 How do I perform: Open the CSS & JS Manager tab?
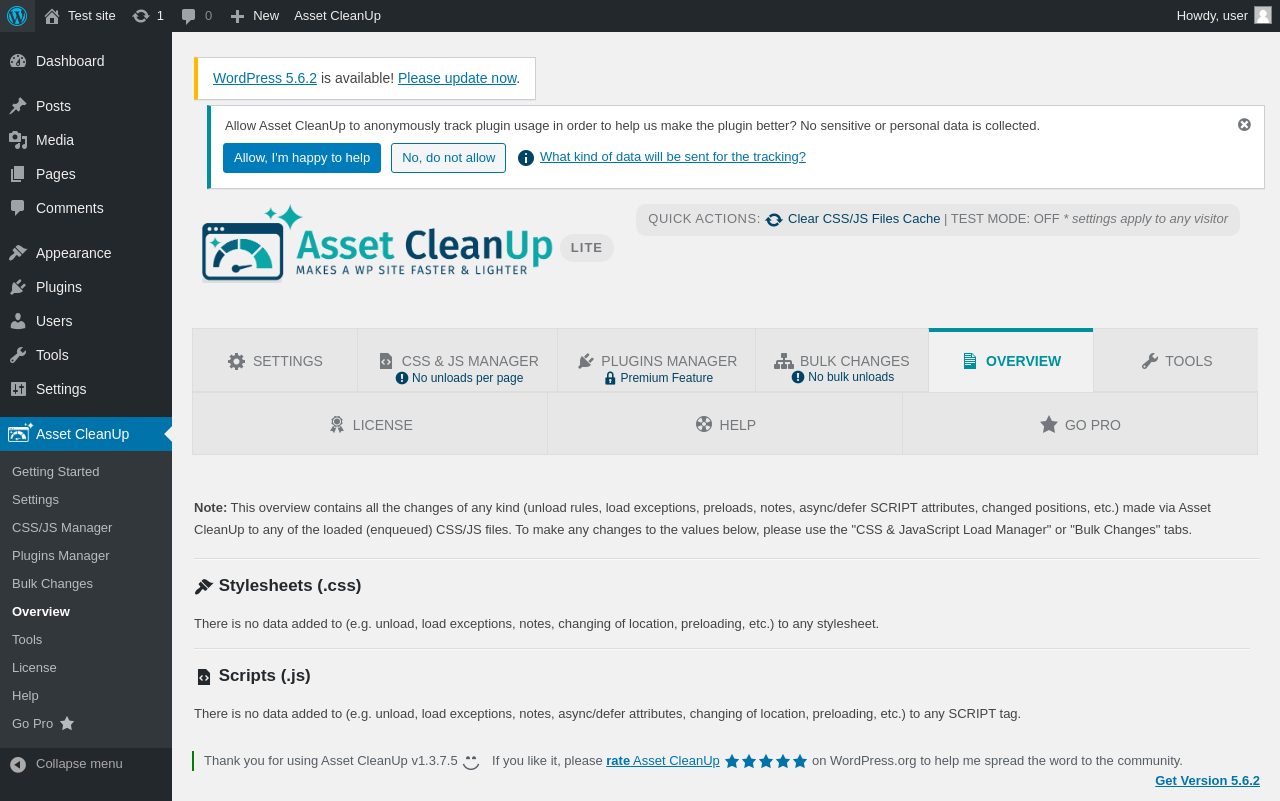tap(458, 361)
